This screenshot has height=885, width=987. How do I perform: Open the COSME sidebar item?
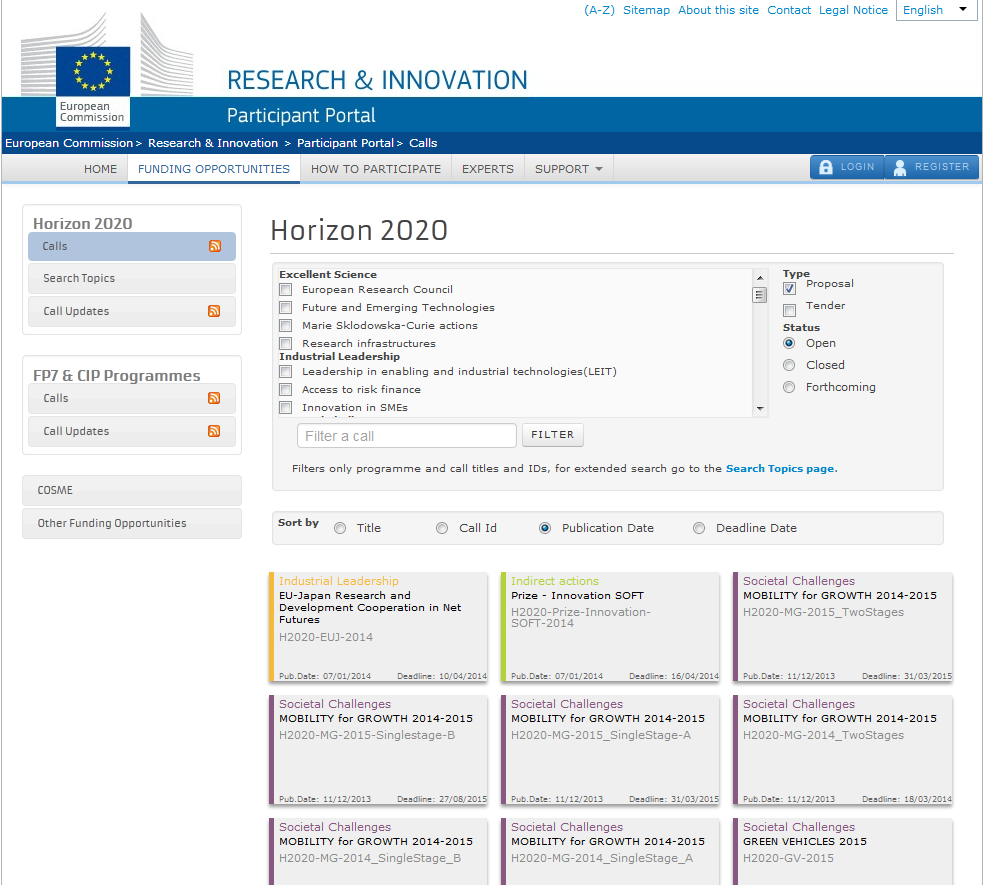(132, 490)
